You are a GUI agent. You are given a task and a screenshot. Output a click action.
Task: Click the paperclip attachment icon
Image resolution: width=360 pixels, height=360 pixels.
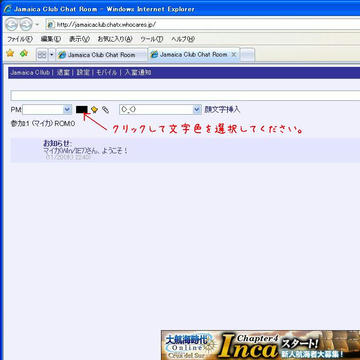[x=105, y=110]
